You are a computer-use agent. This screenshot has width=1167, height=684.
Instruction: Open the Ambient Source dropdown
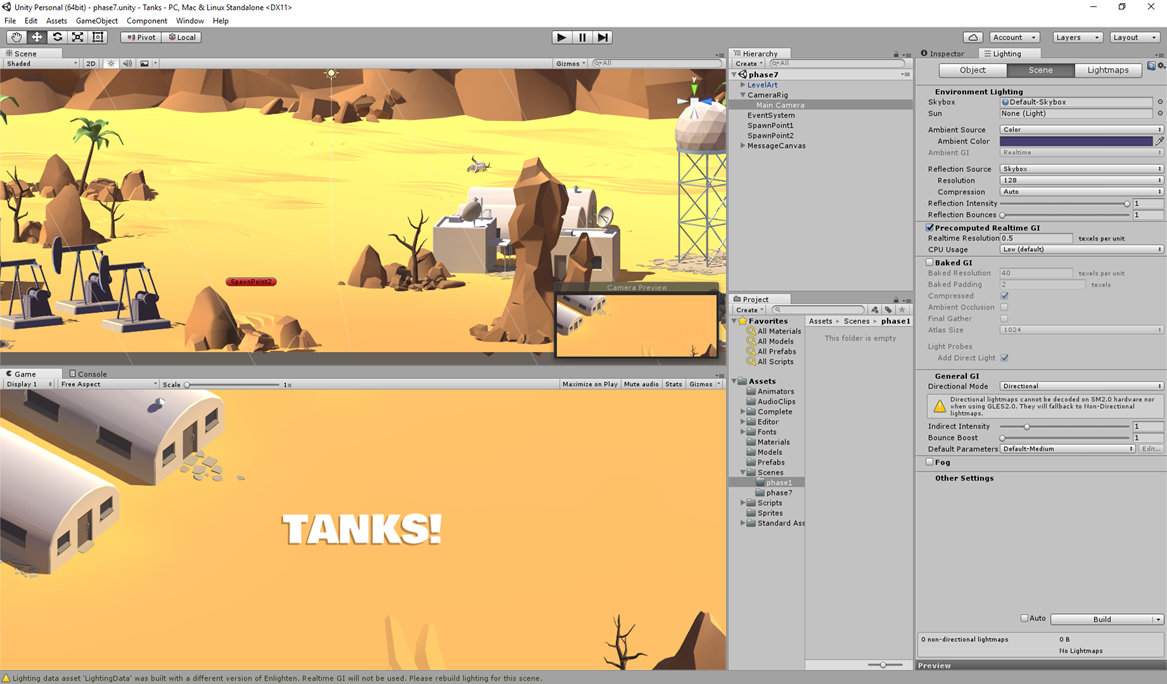[1081, 130]
